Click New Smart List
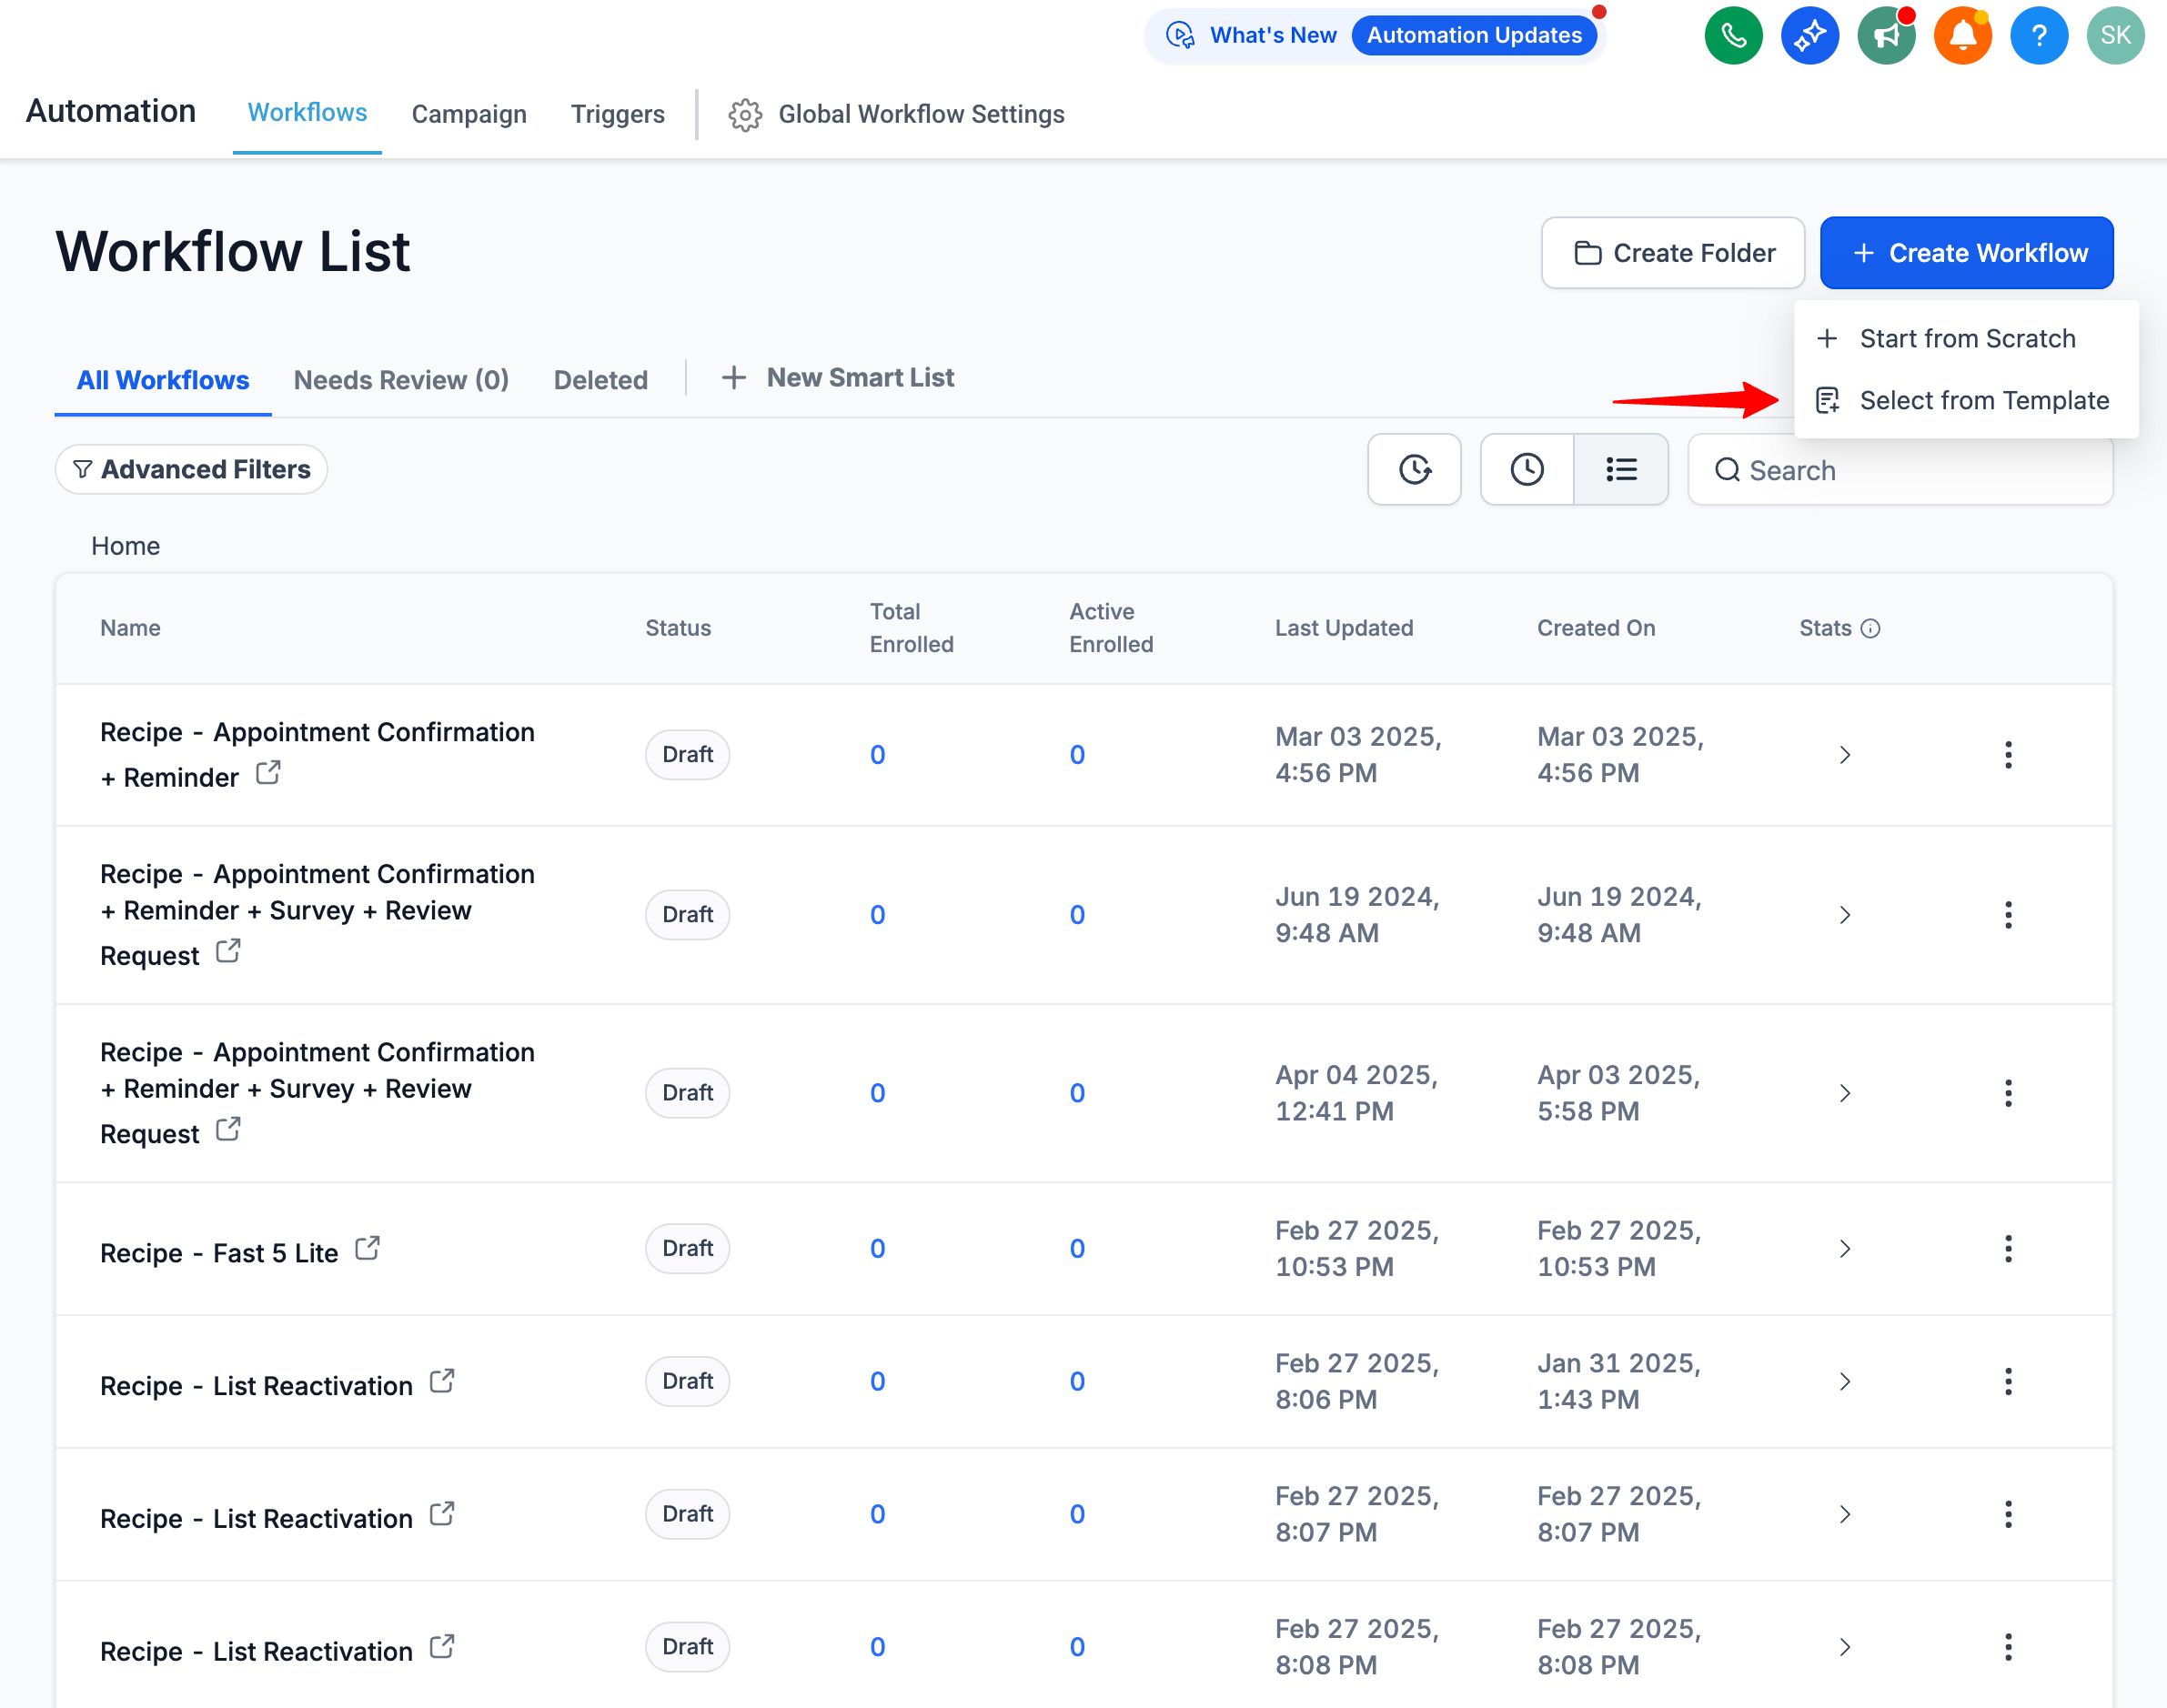2167x1708 pixels. coord(838,378)
